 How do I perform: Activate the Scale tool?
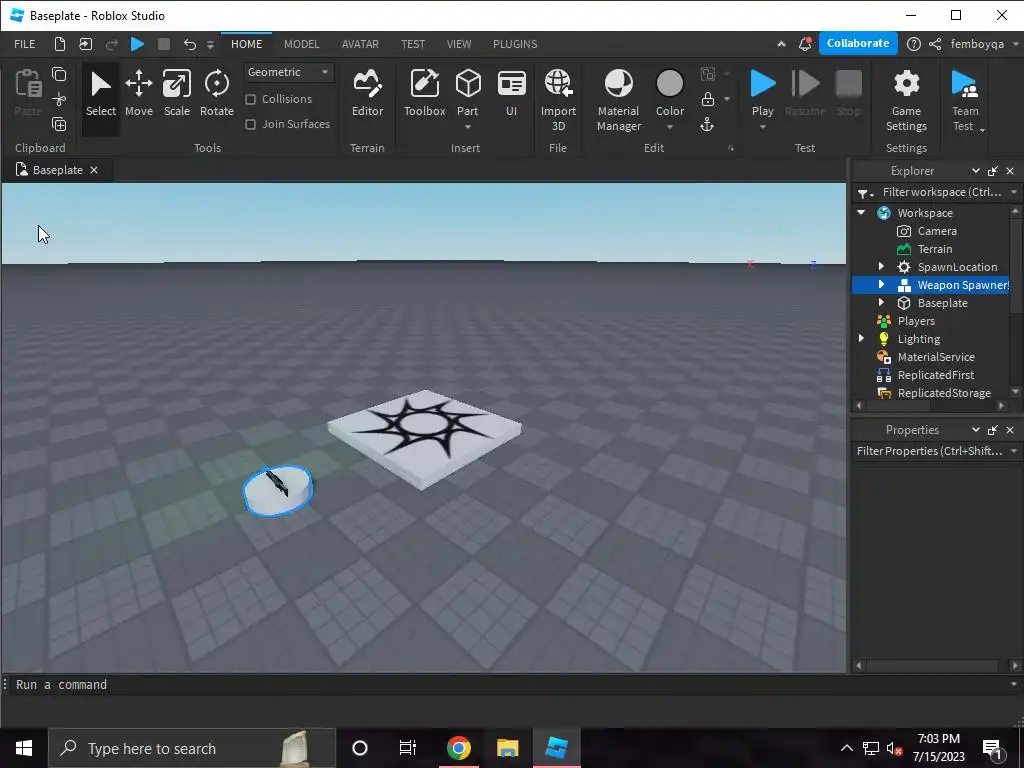[176, 94]
